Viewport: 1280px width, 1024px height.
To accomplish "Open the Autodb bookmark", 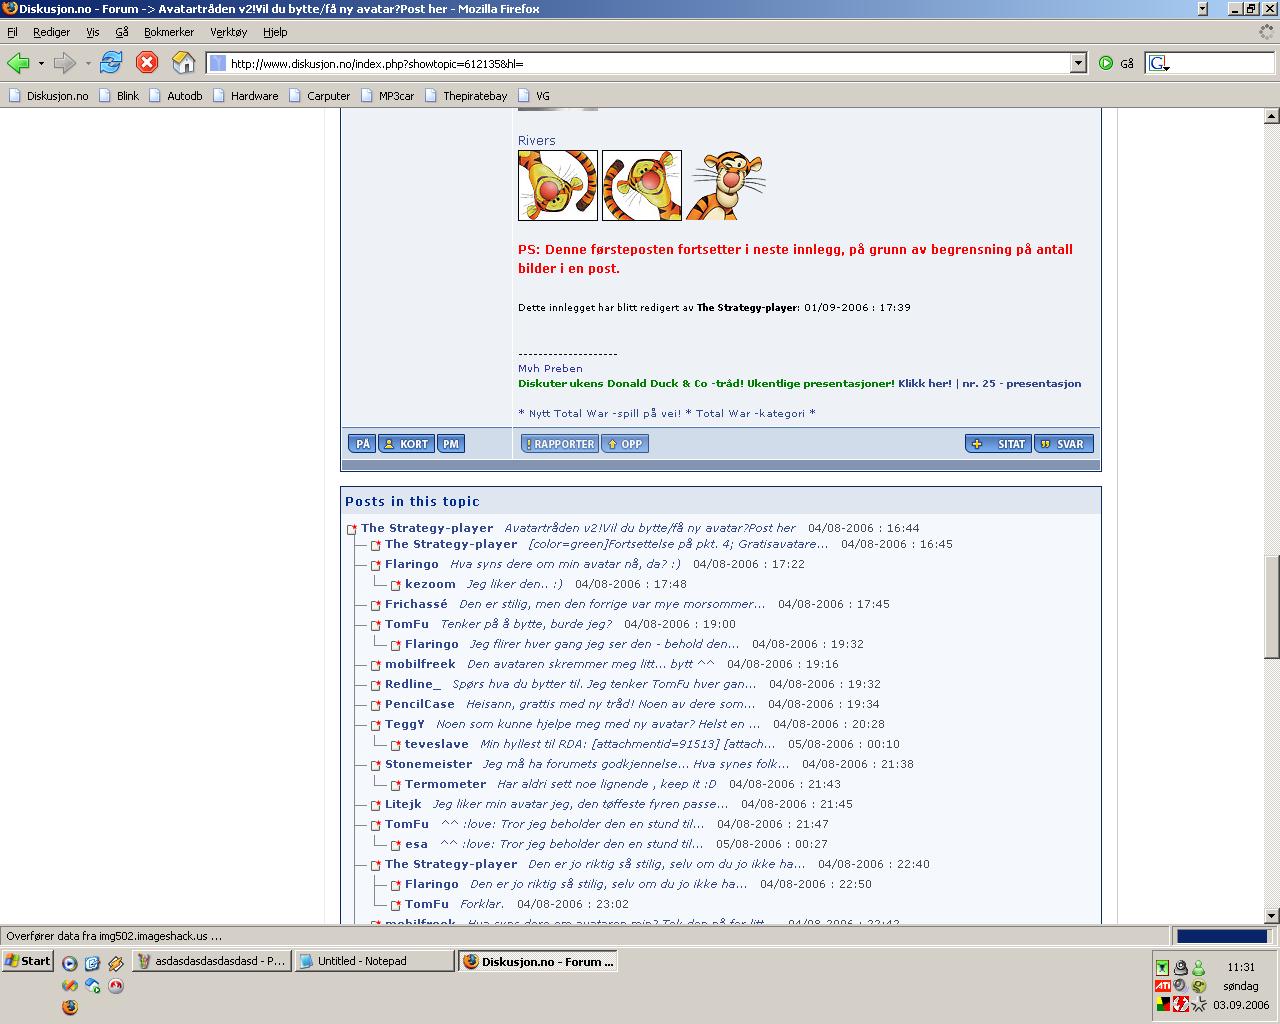I will [175, 96].
